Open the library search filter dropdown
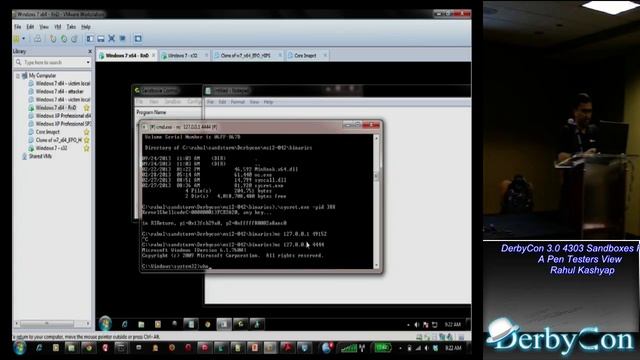Image resolution: width=640 pixels, height=360 pixels. pos(88,62)
